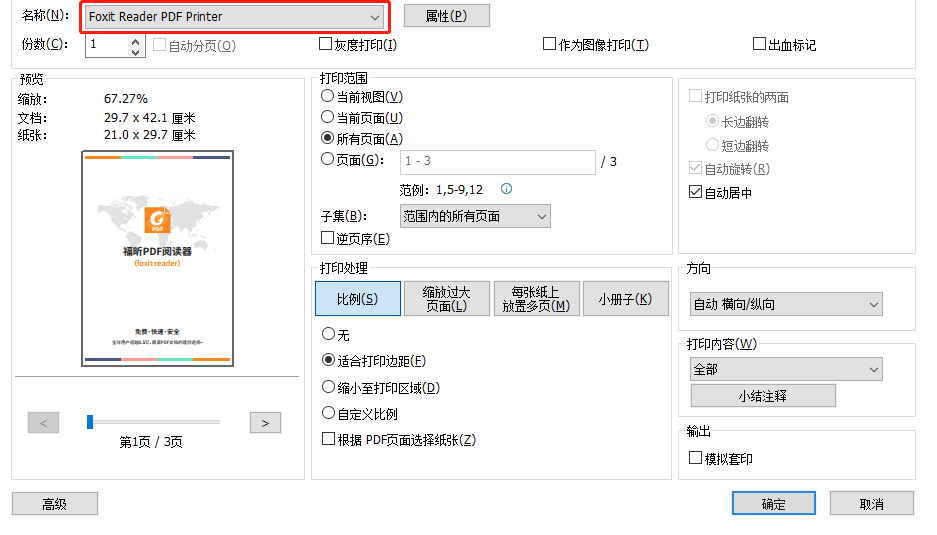Increase copies with the stepper up arrow
937x535 pixels.
coord(136,40)
